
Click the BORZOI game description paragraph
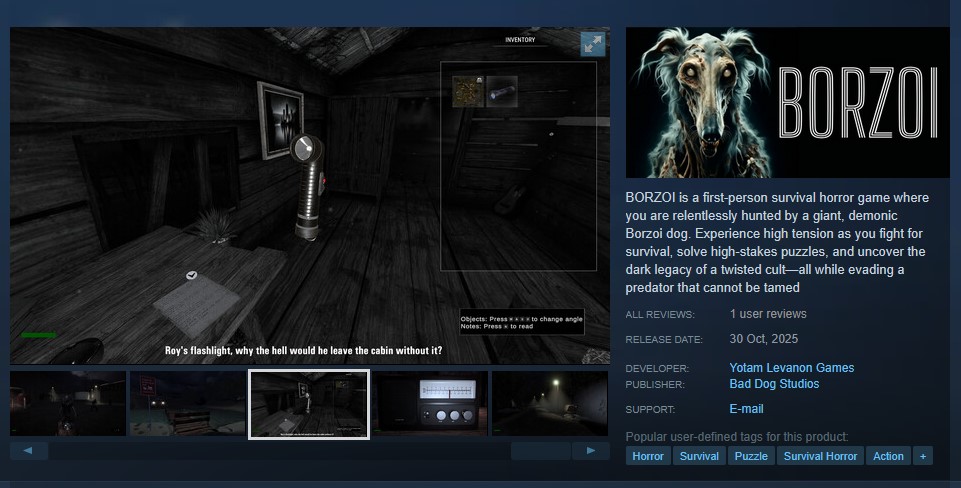point(777,243)
